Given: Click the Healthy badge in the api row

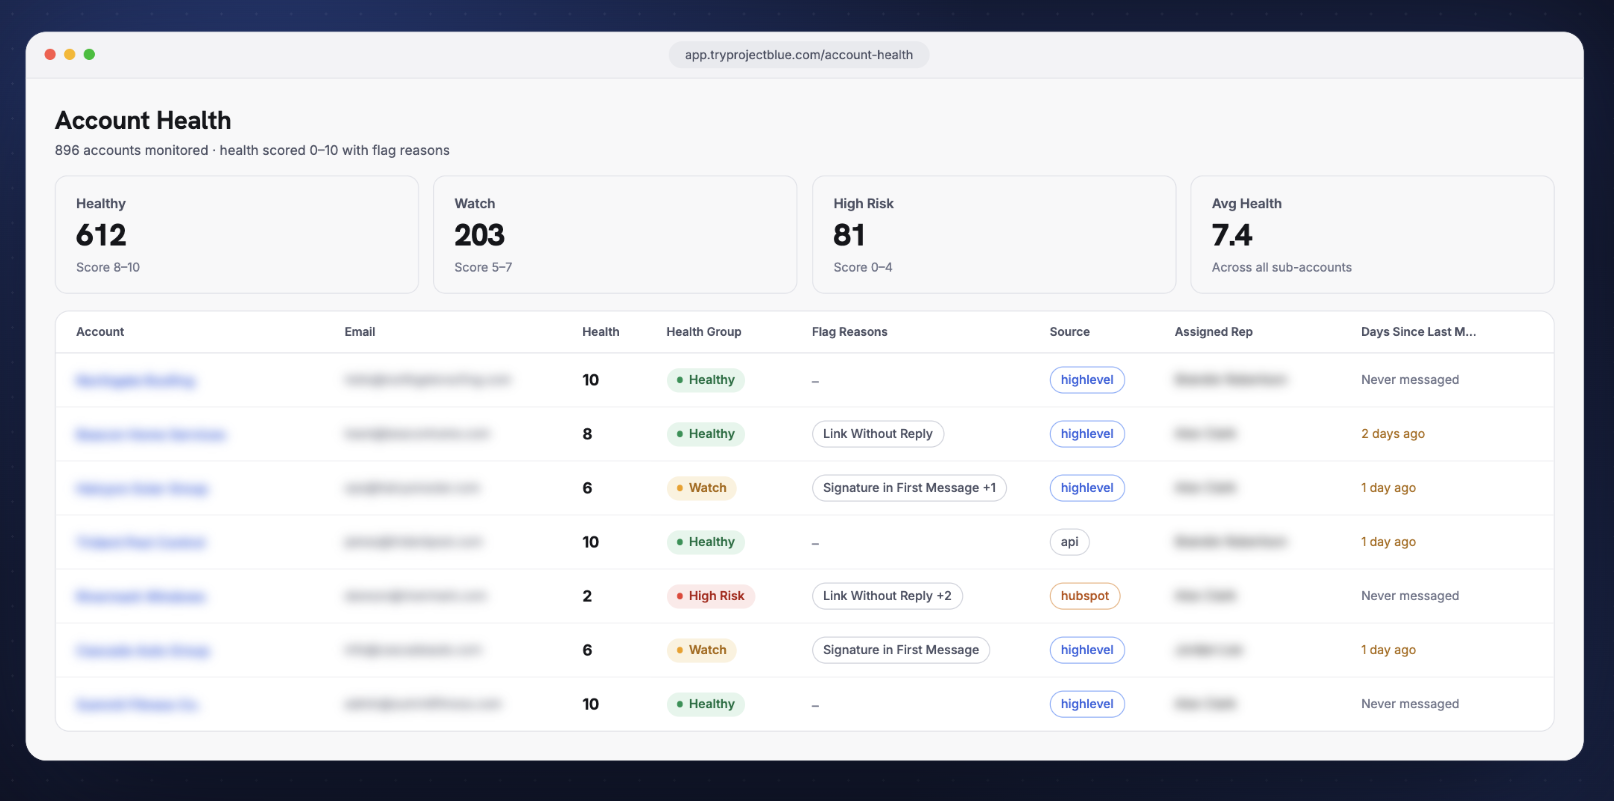Looking at the screenshot, I should tap(706, 542).
